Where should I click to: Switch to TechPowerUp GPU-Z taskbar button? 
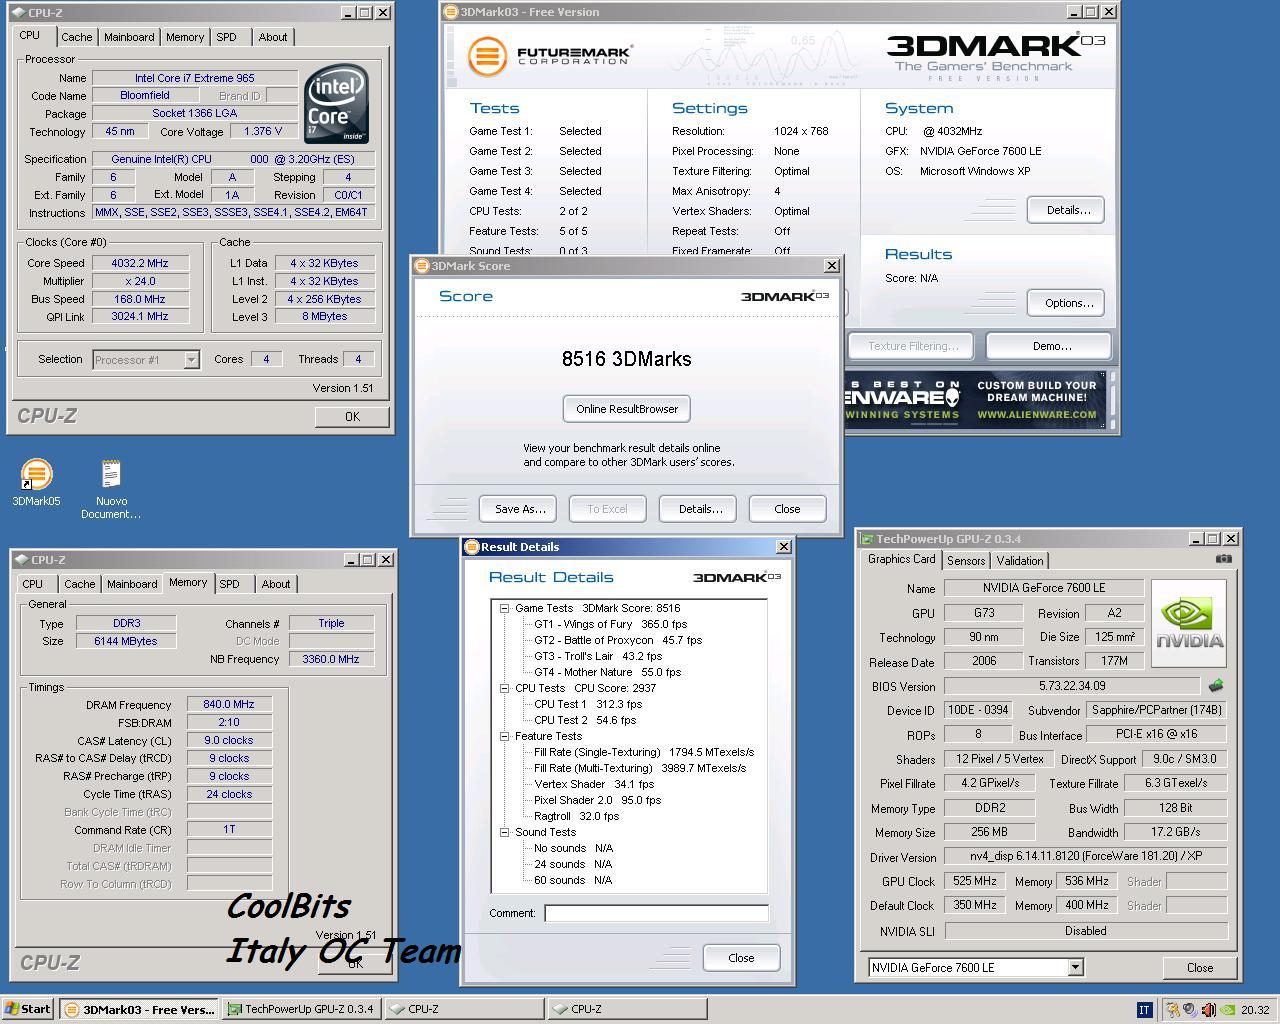301,1009
